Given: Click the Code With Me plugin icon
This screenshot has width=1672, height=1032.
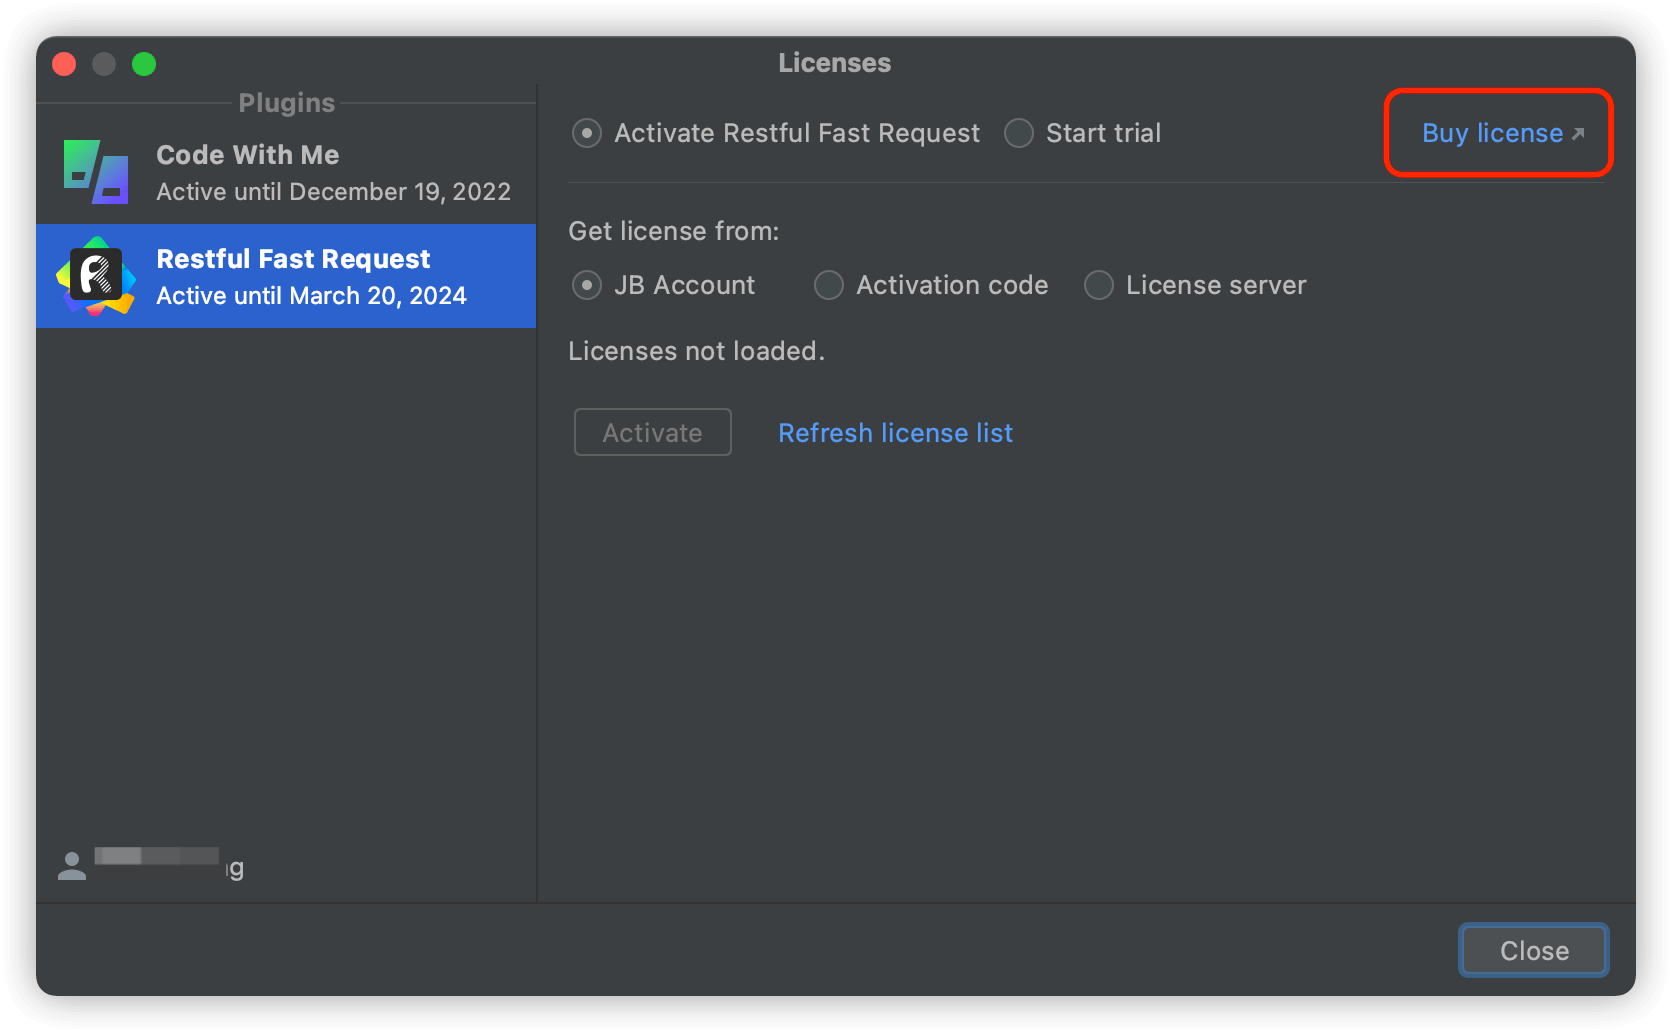Looking at the screenshot, I should pyautogui.click(x=96, y=172).
